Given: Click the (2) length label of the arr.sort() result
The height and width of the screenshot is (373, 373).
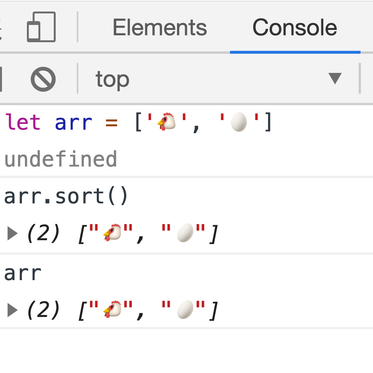Looking at the screenshot, I should (43, 233).
